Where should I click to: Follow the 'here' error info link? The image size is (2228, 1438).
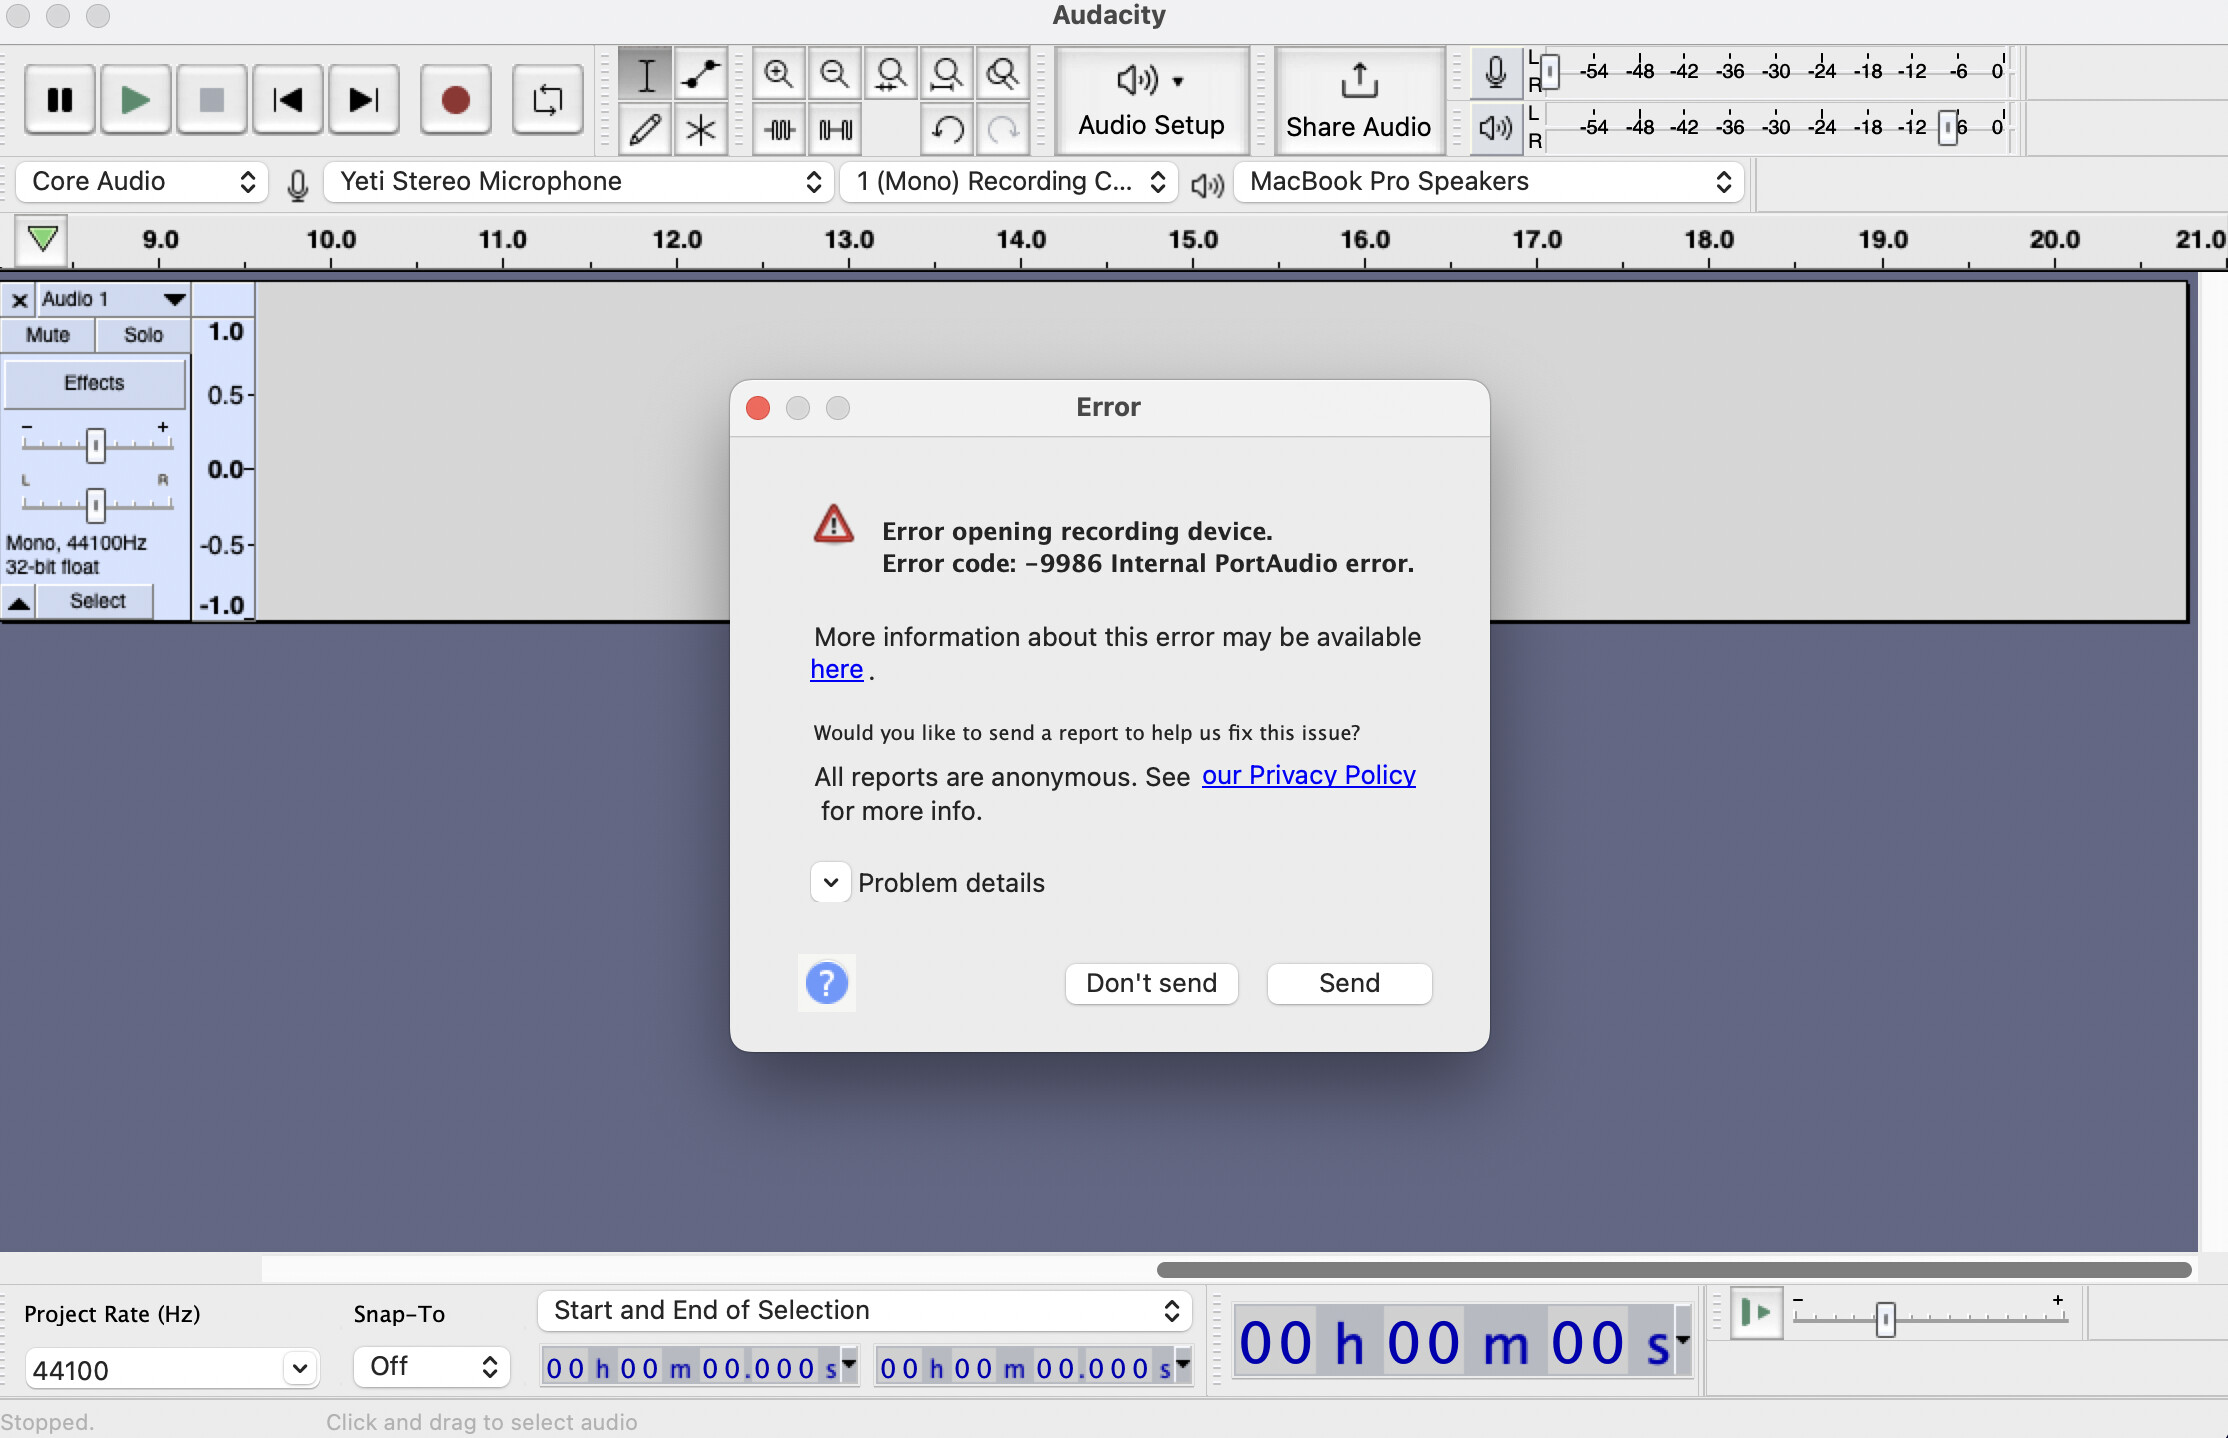(836, 669)
